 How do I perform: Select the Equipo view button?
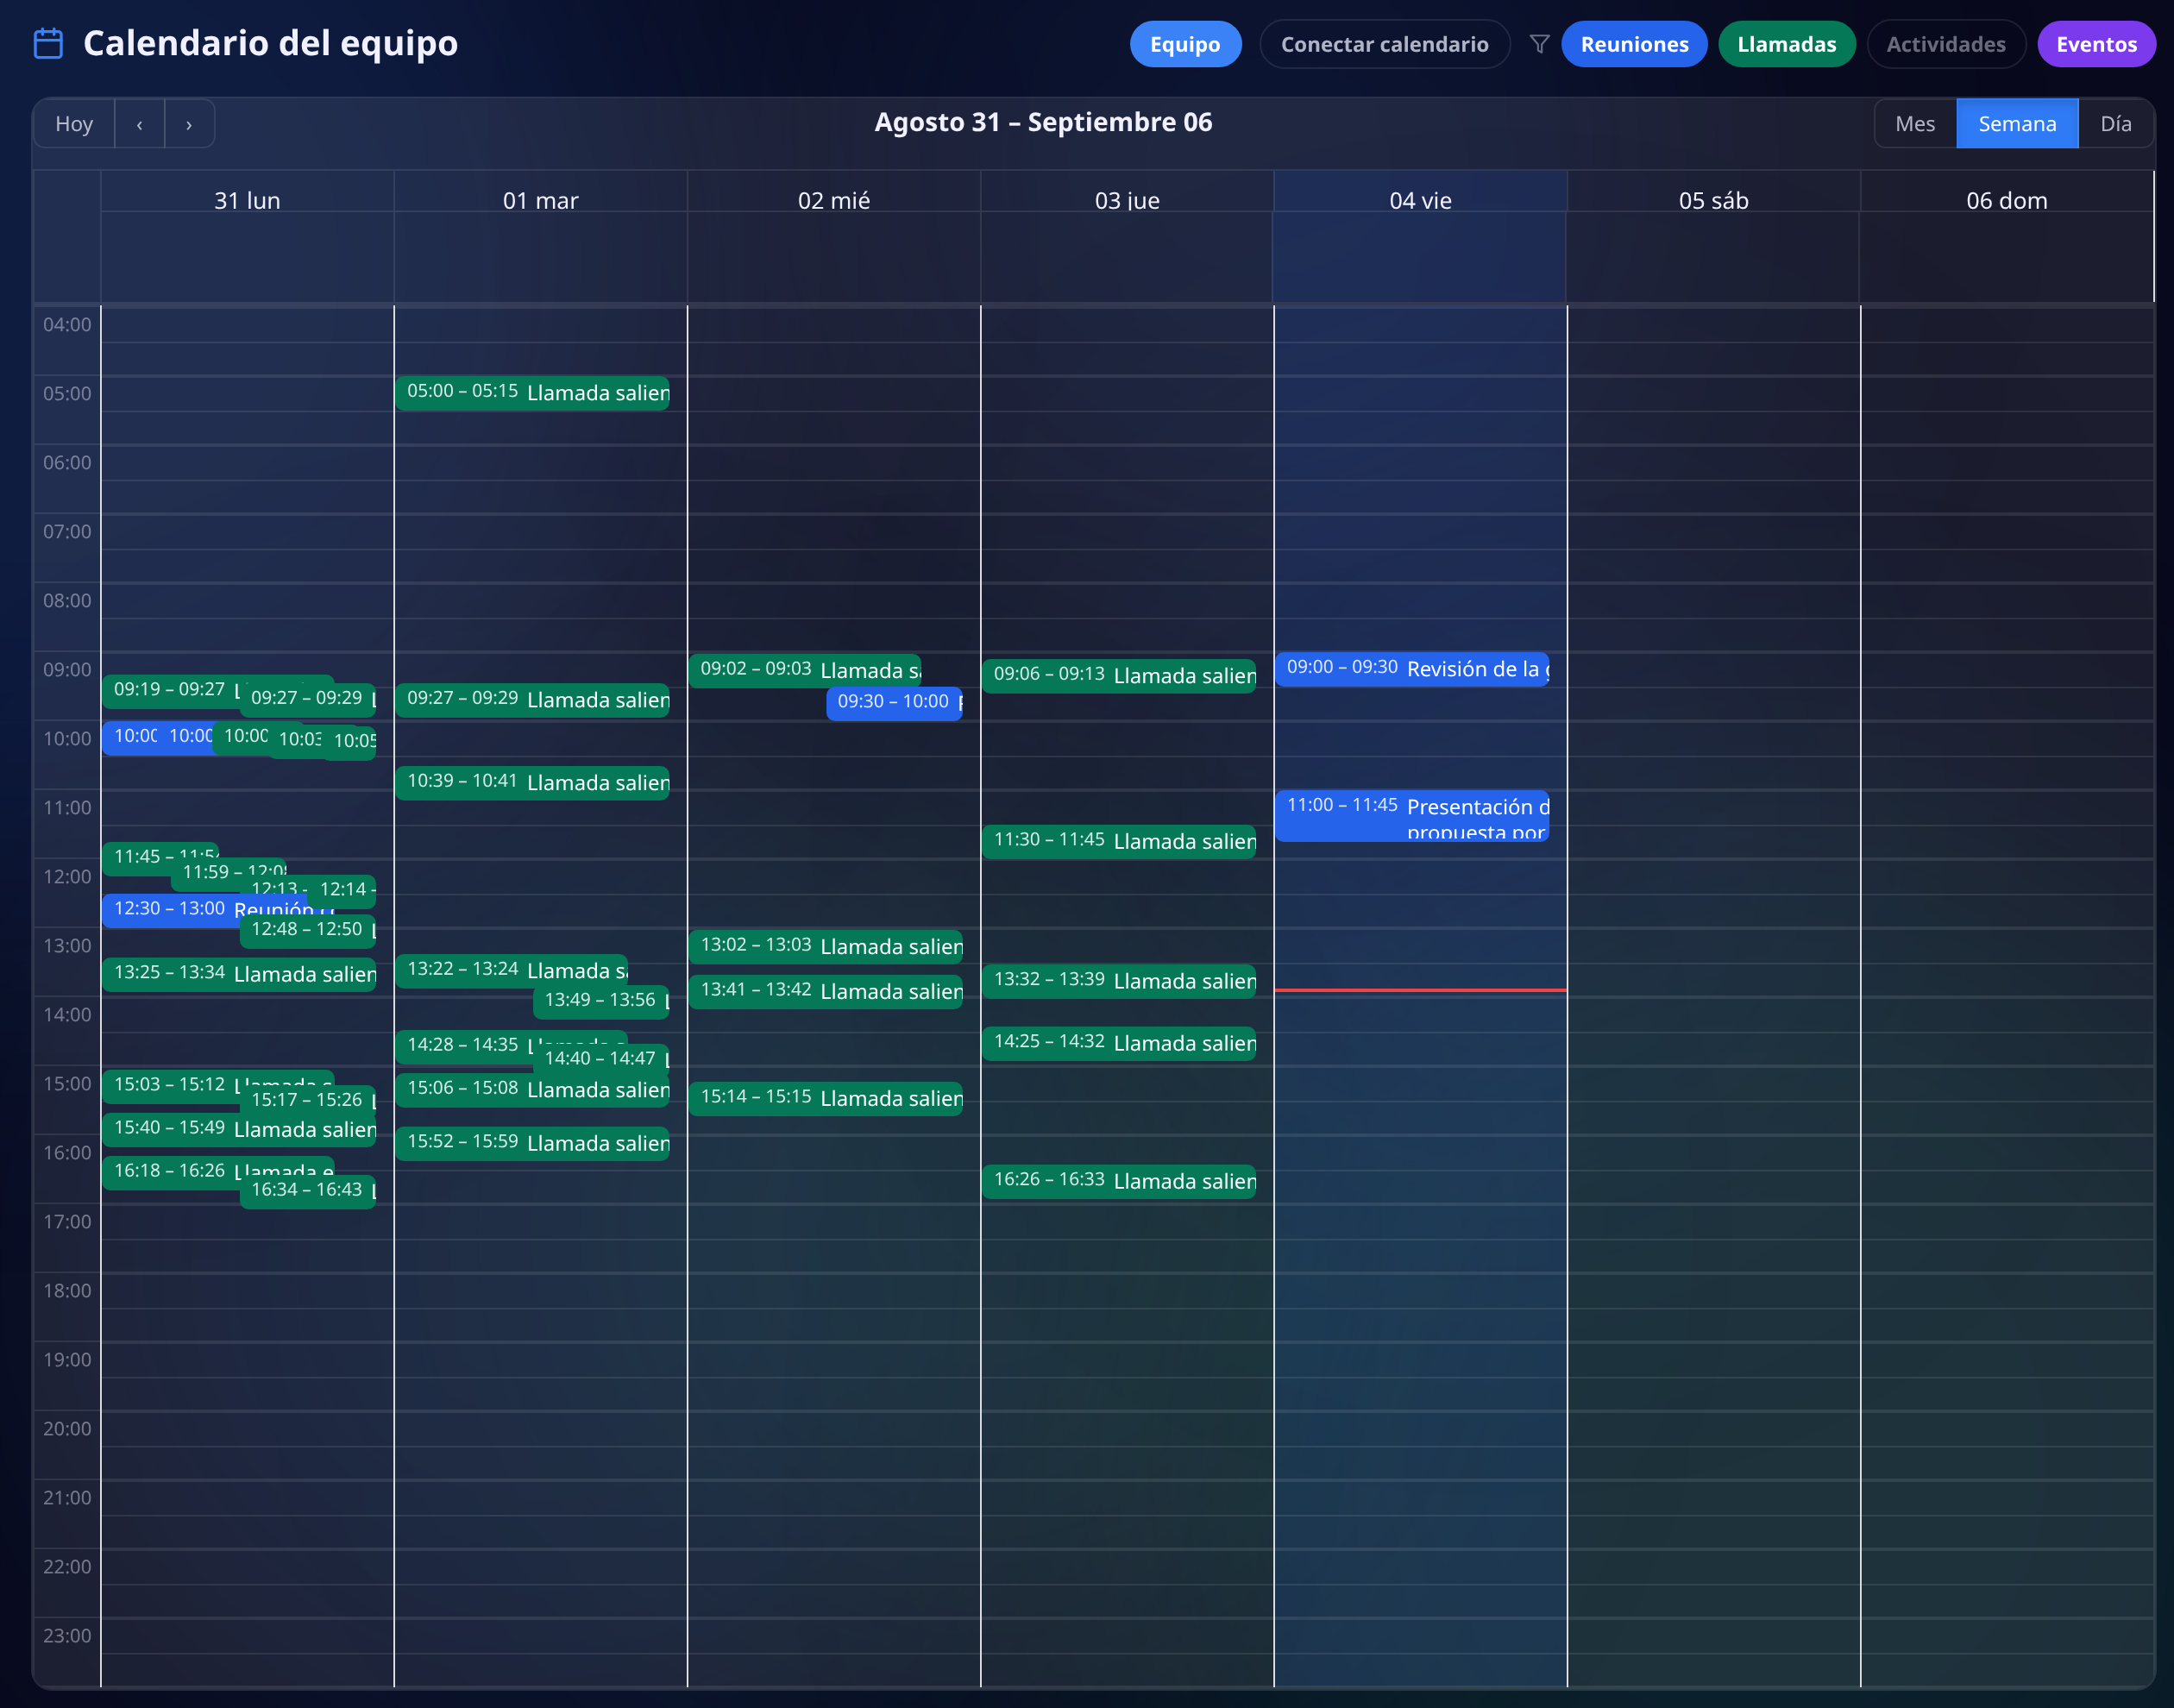click(1185, 44)
